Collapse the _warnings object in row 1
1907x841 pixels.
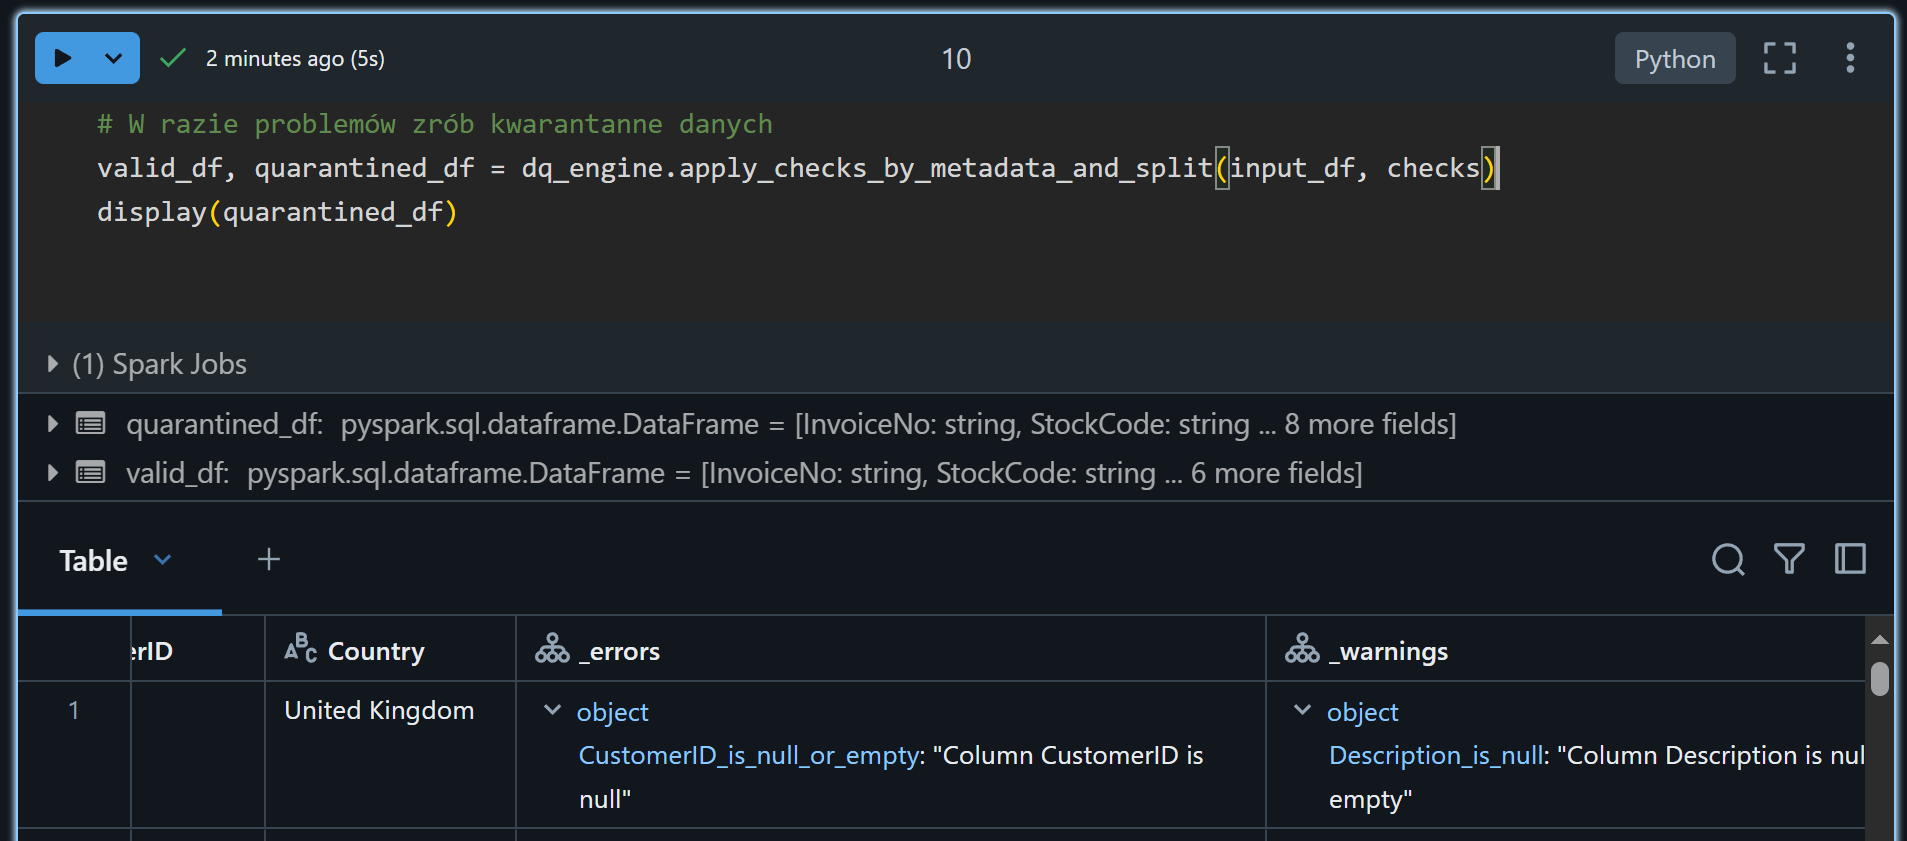click(1302, 710)
